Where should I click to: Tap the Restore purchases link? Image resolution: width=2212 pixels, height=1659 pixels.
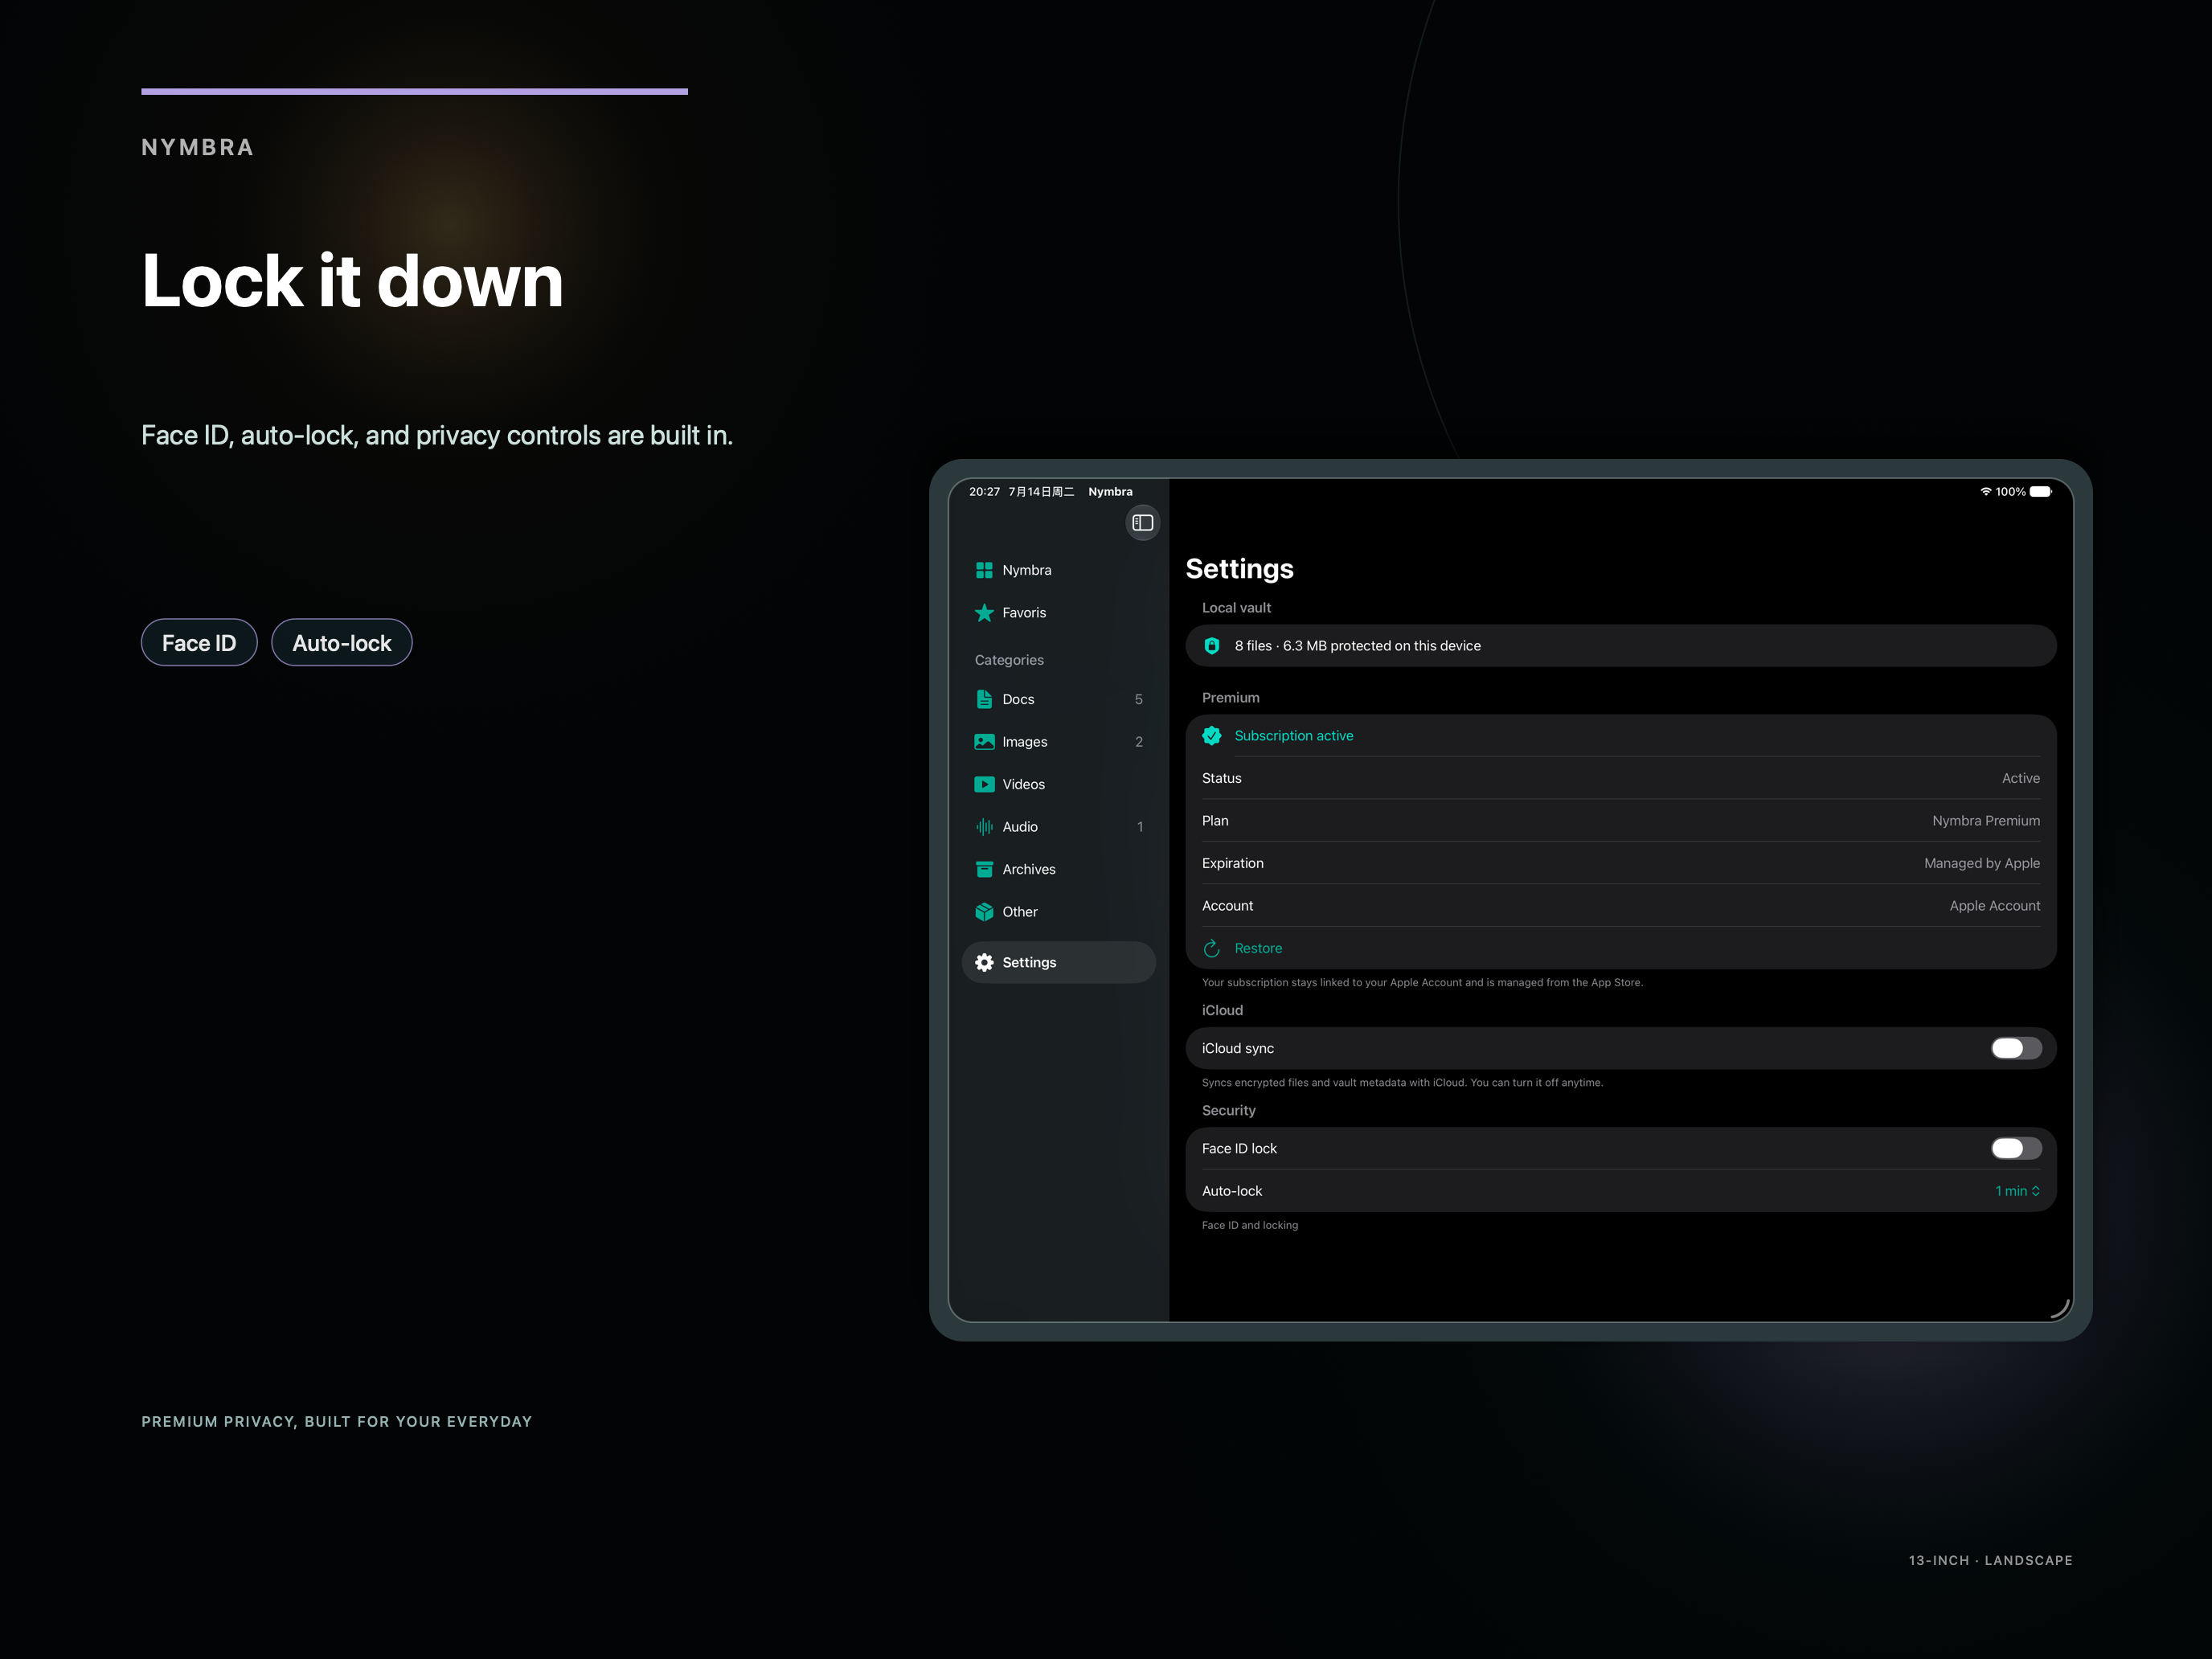(1258, 948)
